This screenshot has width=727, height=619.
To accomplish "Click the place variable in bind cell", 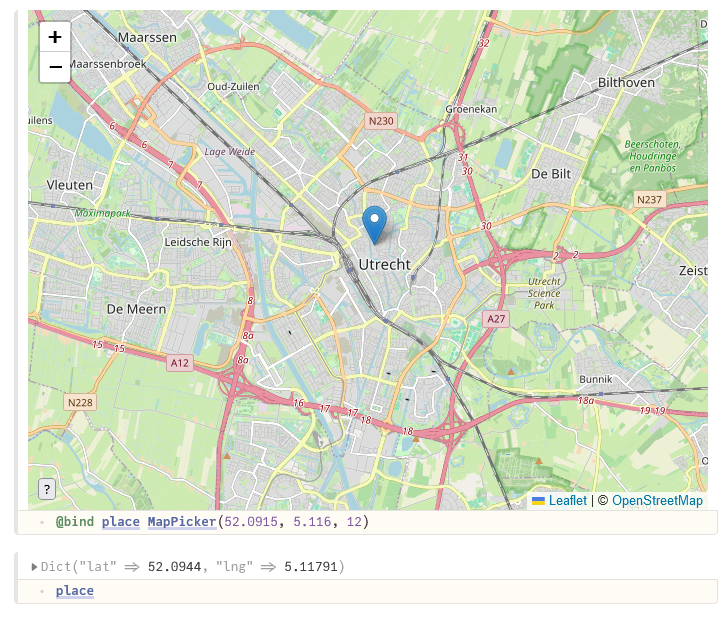I will point(121,522).
